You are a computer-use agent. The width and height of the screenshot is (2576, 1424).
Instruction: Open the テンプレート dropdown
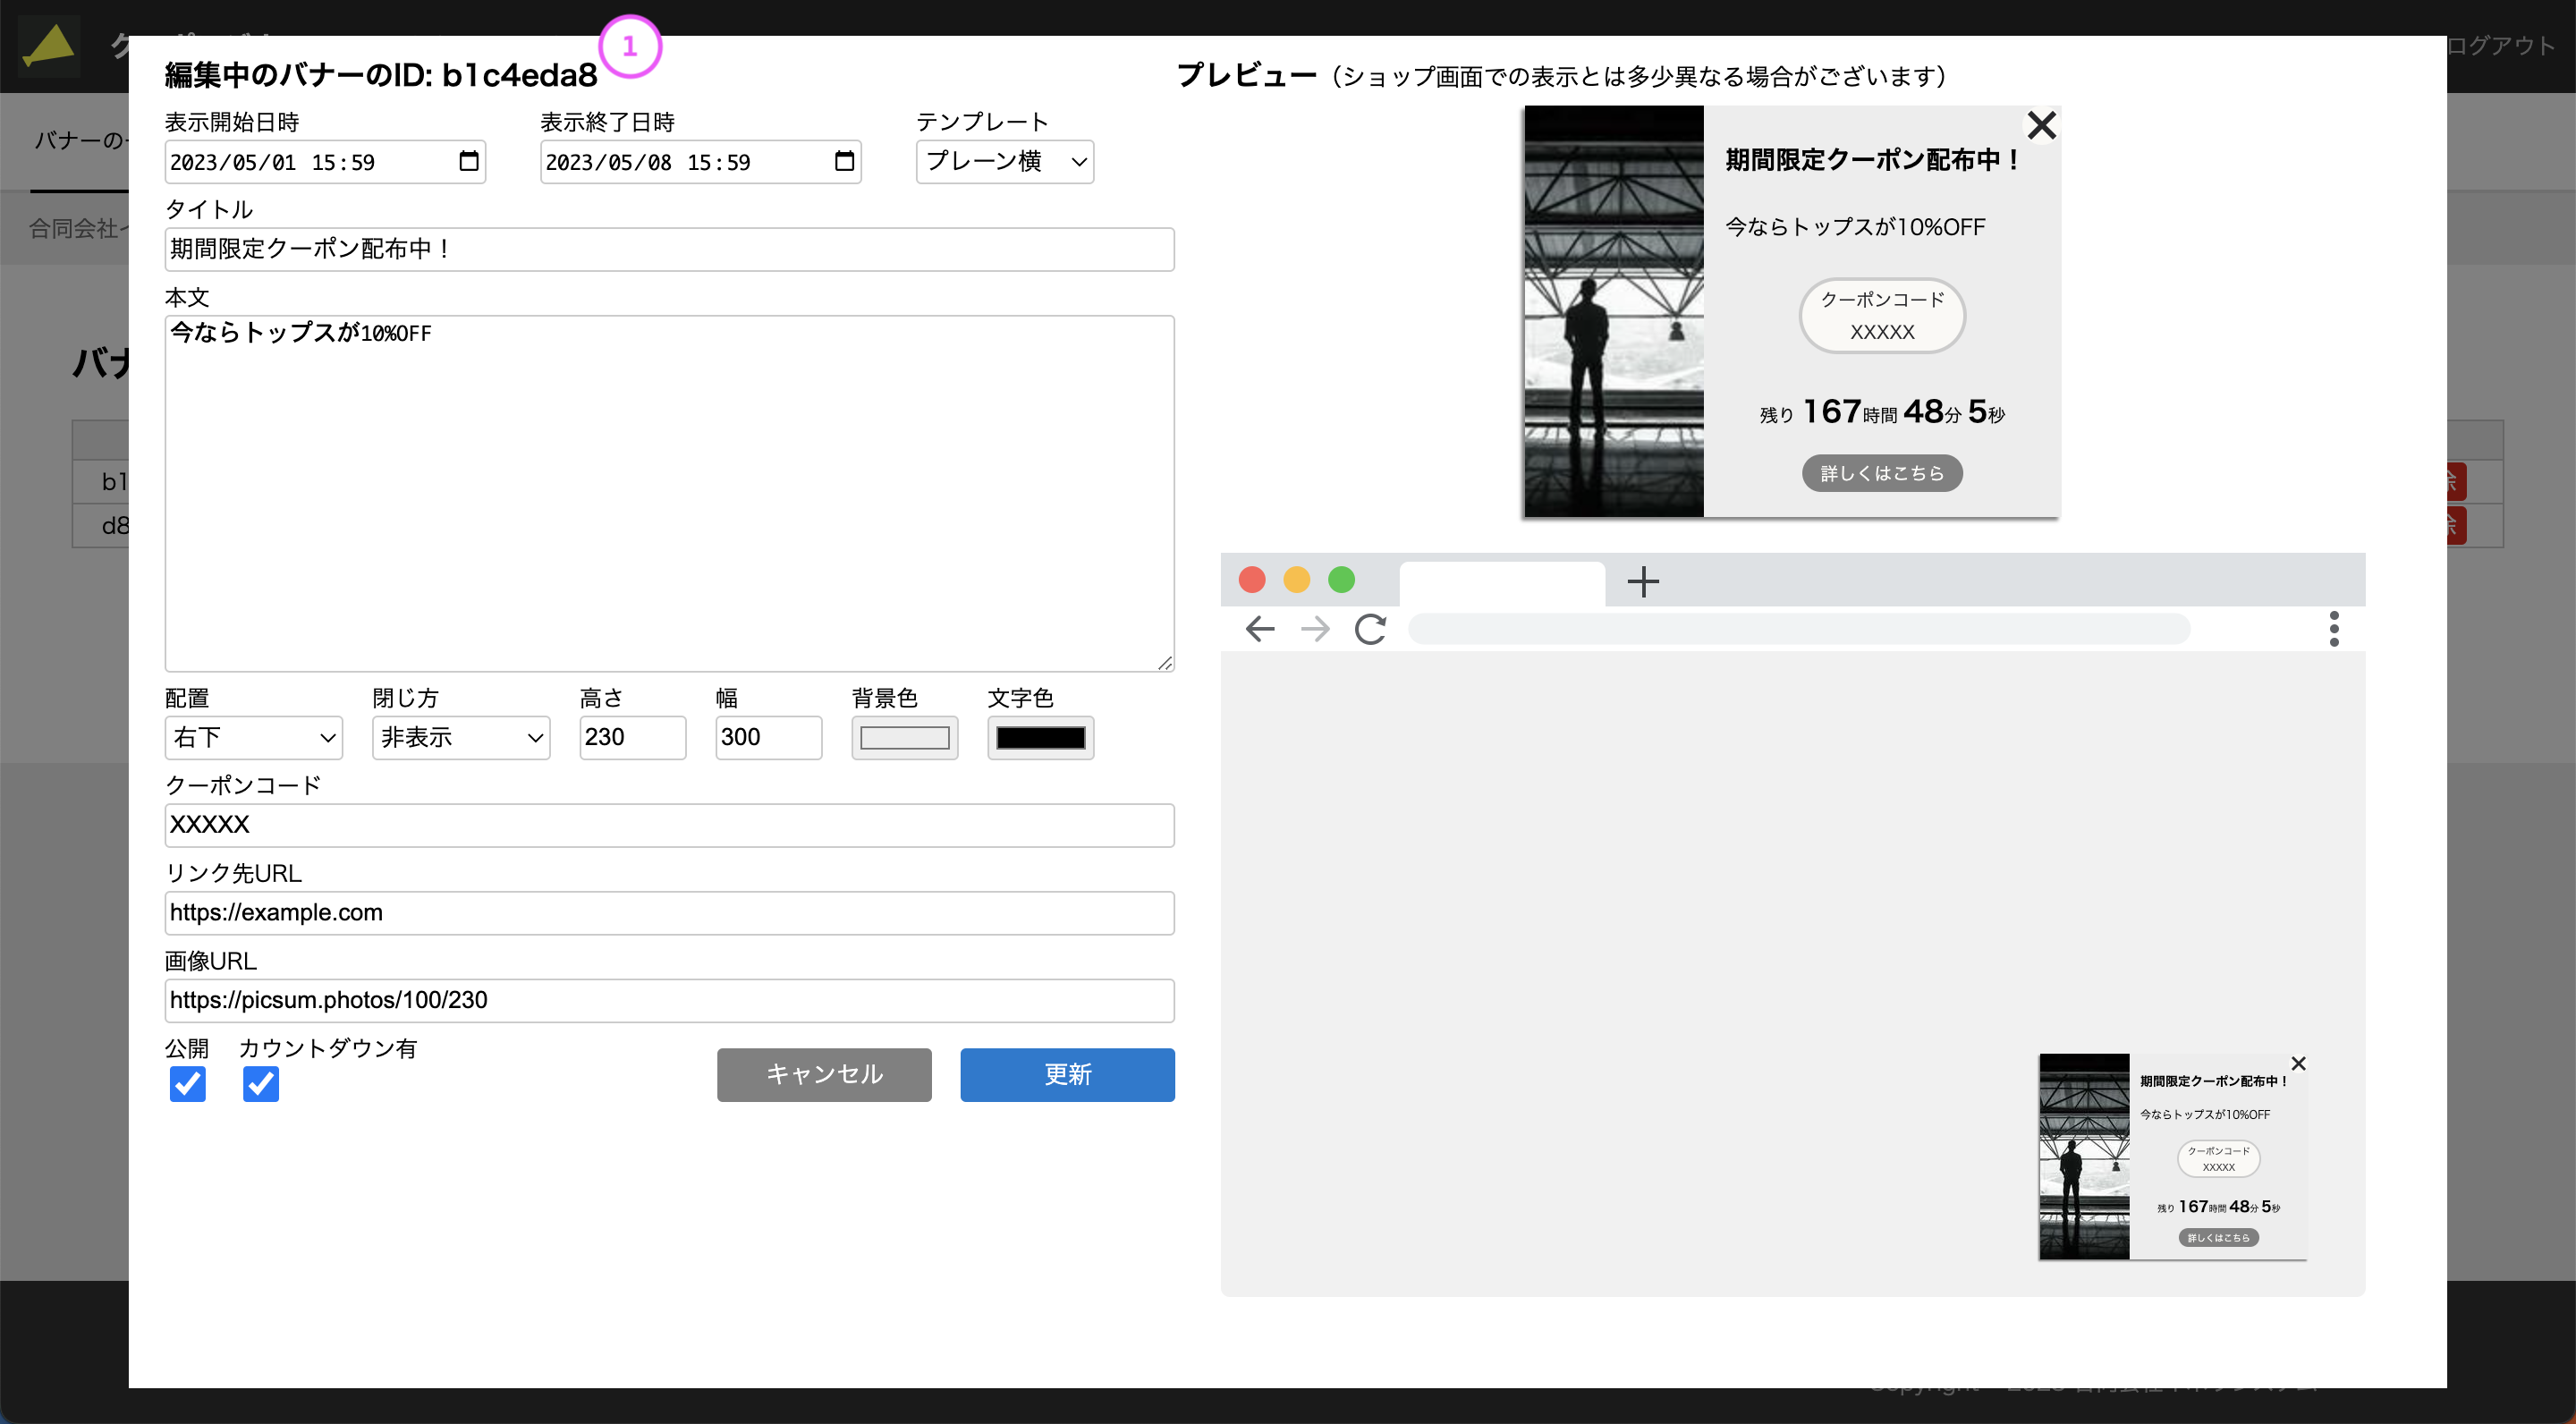(x=1003, y=161)
